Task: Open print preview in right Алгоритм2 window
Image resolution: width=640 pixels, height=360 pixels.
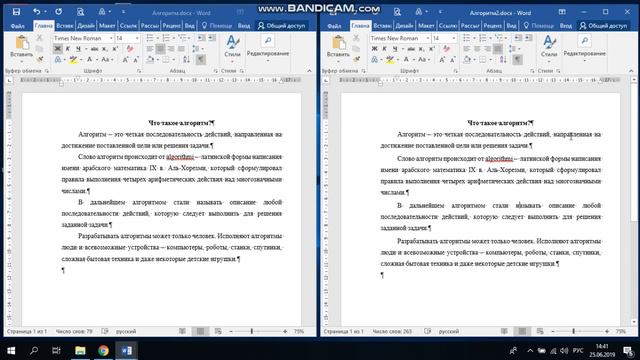Action: click(x=397, y=12)
